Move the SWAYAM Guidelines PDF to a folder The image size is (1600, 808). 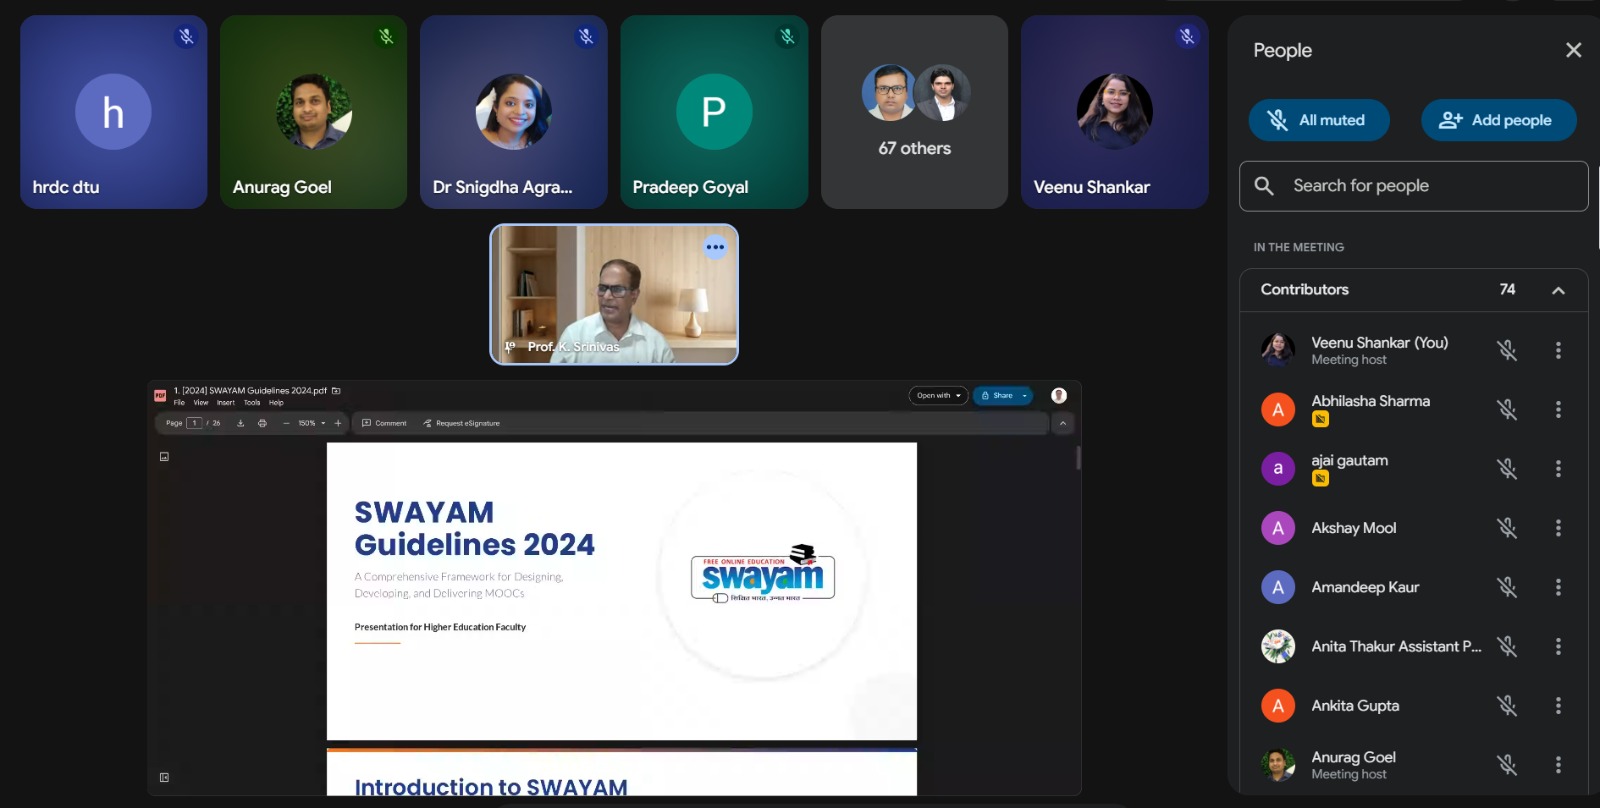tap(336, 391)
